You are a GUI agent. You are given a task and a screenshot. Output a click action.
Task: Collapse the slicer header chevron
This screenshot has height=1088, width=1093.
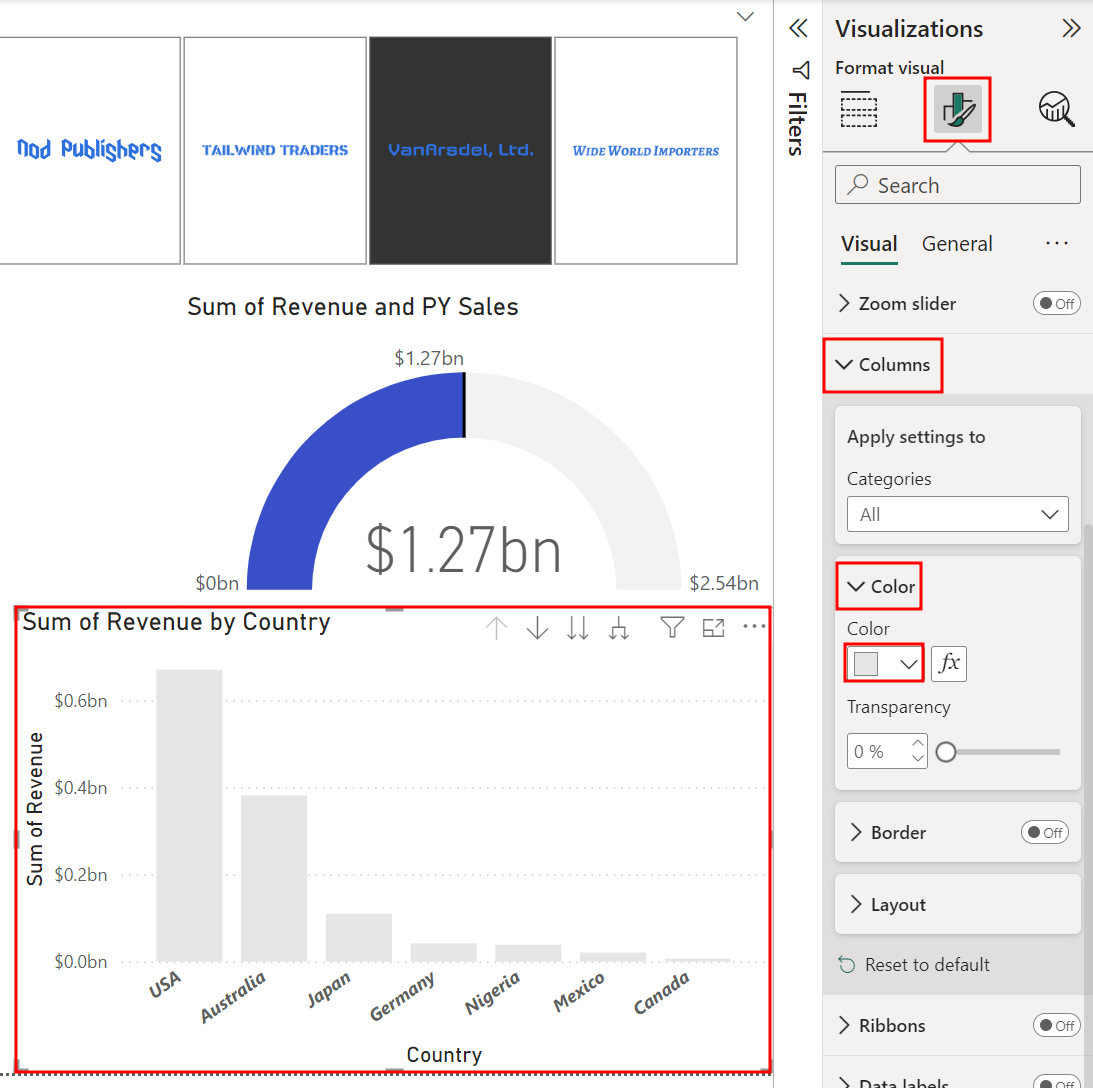(x=744, y=17)
